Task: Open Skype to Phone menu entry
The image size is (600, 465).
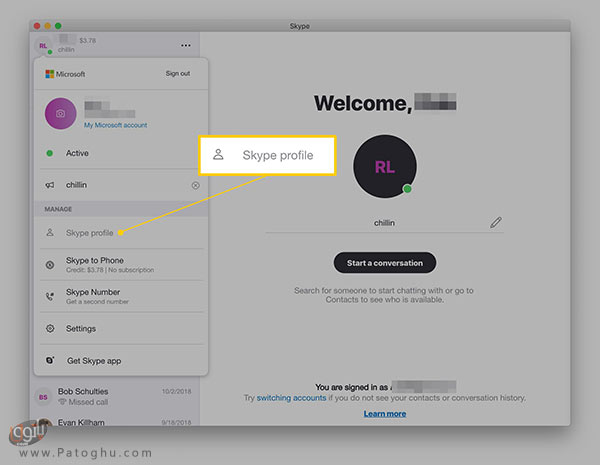Action: pyautogui.click(x=121, y=265)
